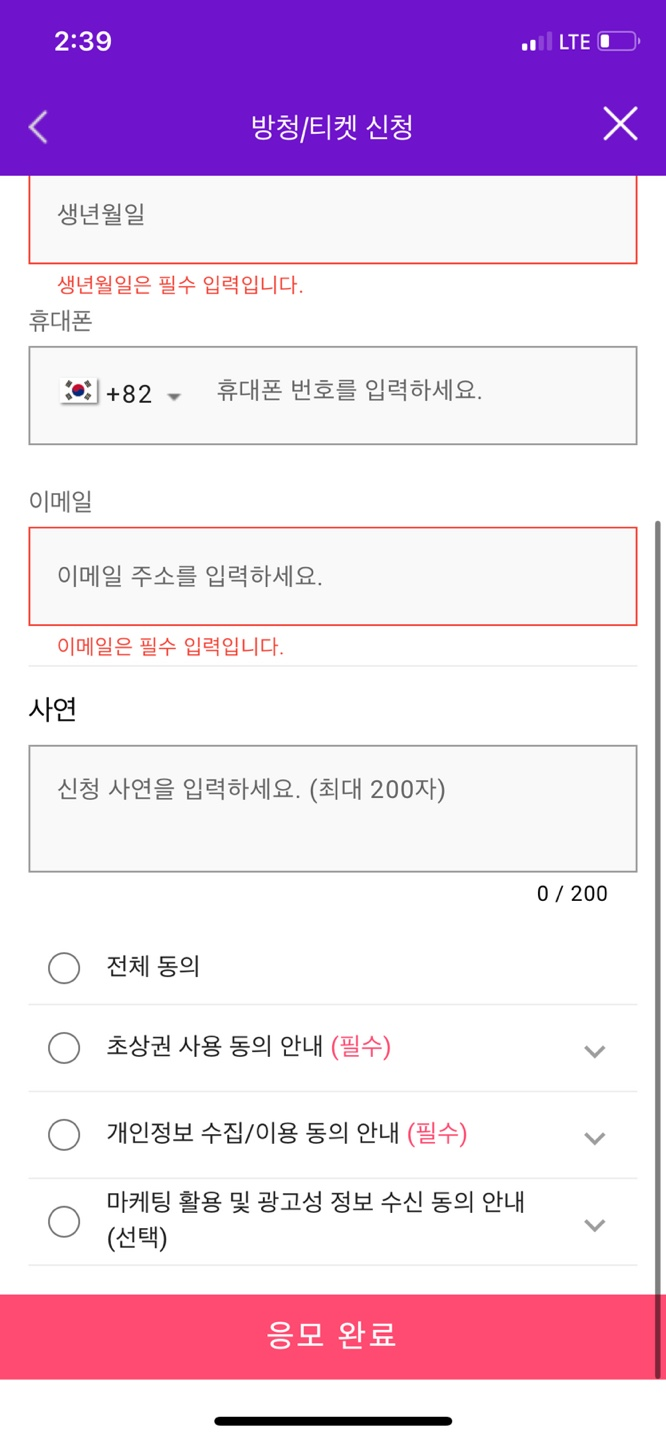
Task: Toggle the optional 마케팅 정보 수신 consent
Action: [64, 1222]
